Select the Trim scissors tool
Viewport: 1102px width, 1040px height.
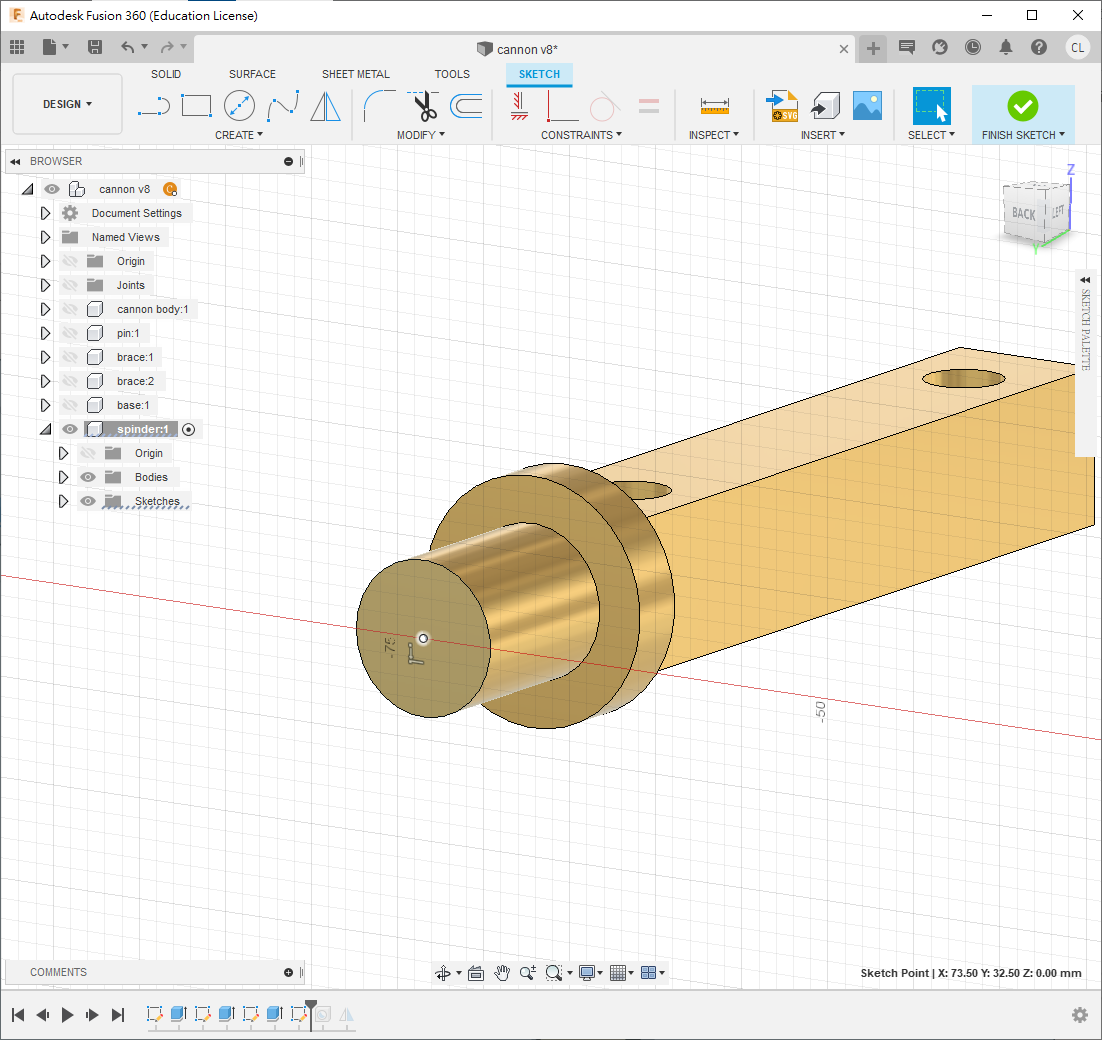[x=424, y=105]
